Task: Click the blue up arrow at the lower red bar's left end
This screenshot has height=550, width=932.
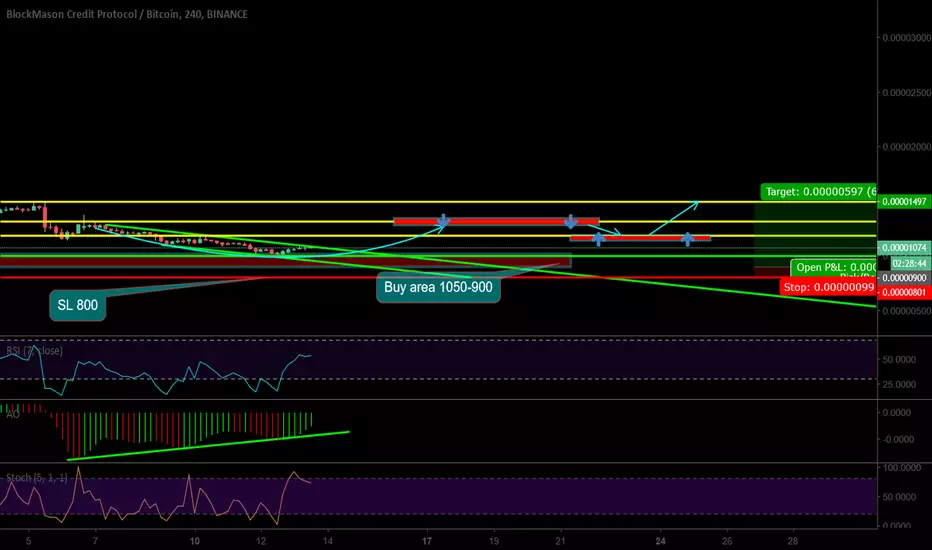Action: point(598,239)
